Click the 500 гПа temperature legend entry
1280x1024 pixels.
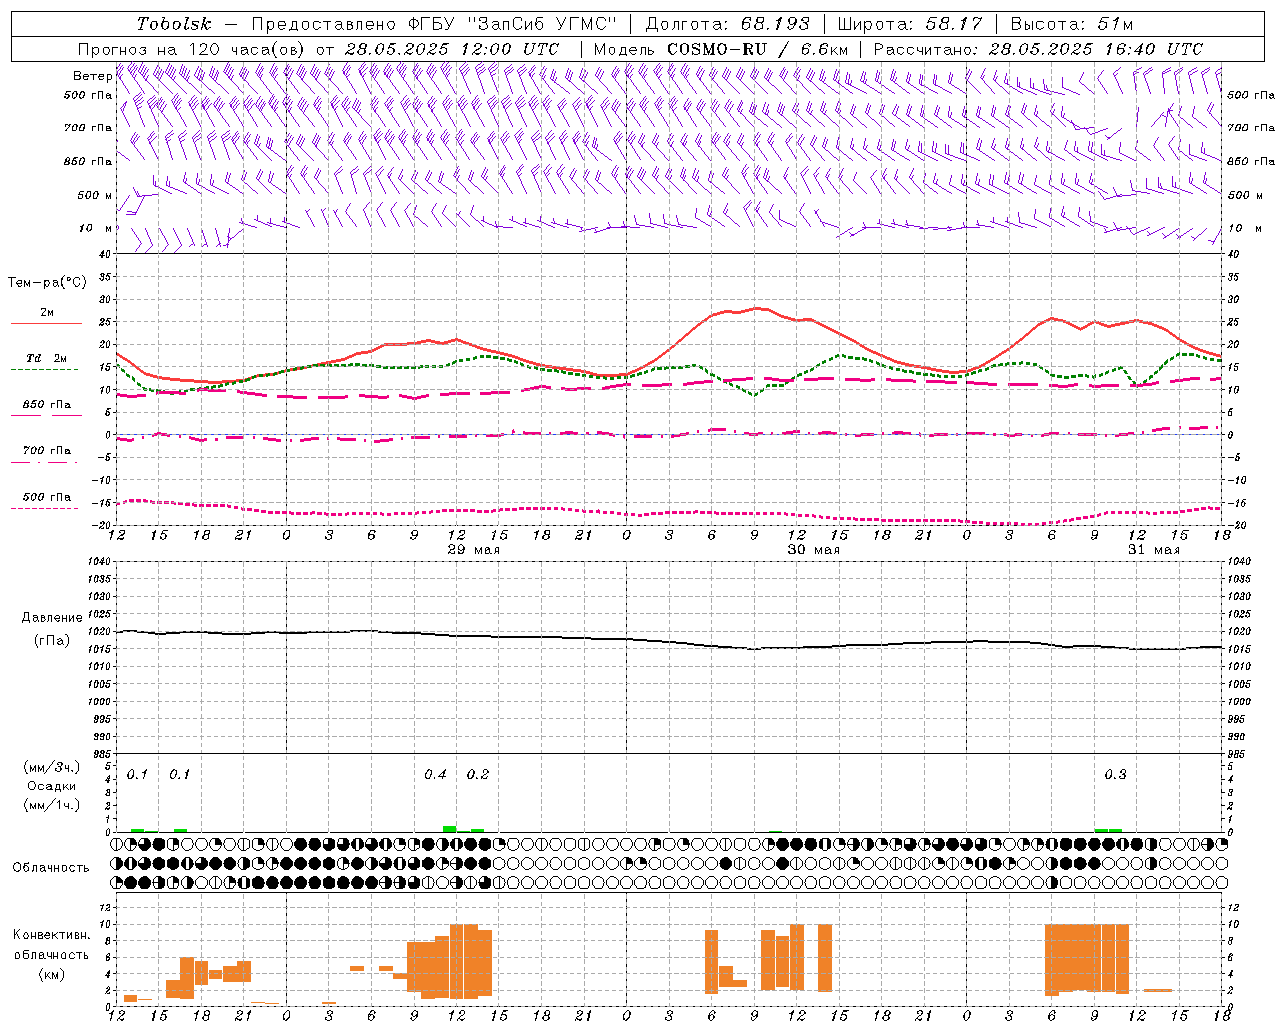coord(47,497)
